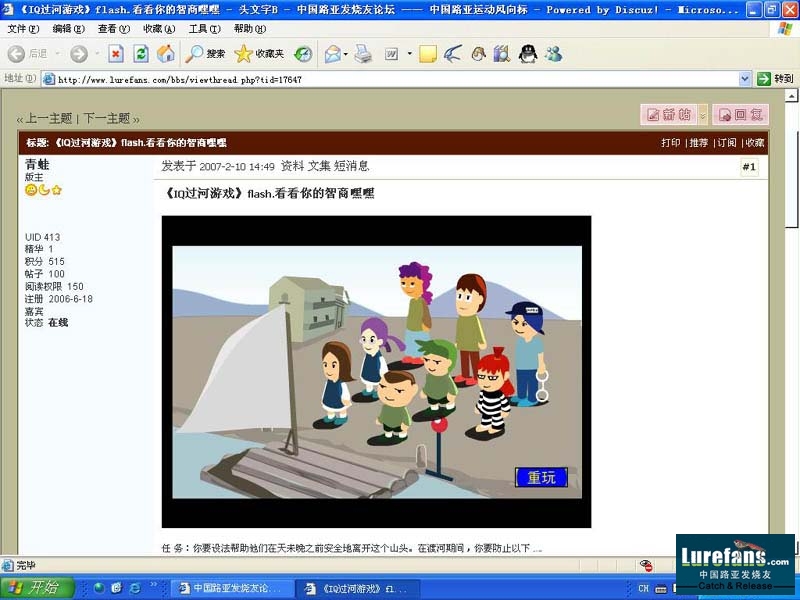Click the scroll up arrow
The image size is (800, 600).
point(791,95)
